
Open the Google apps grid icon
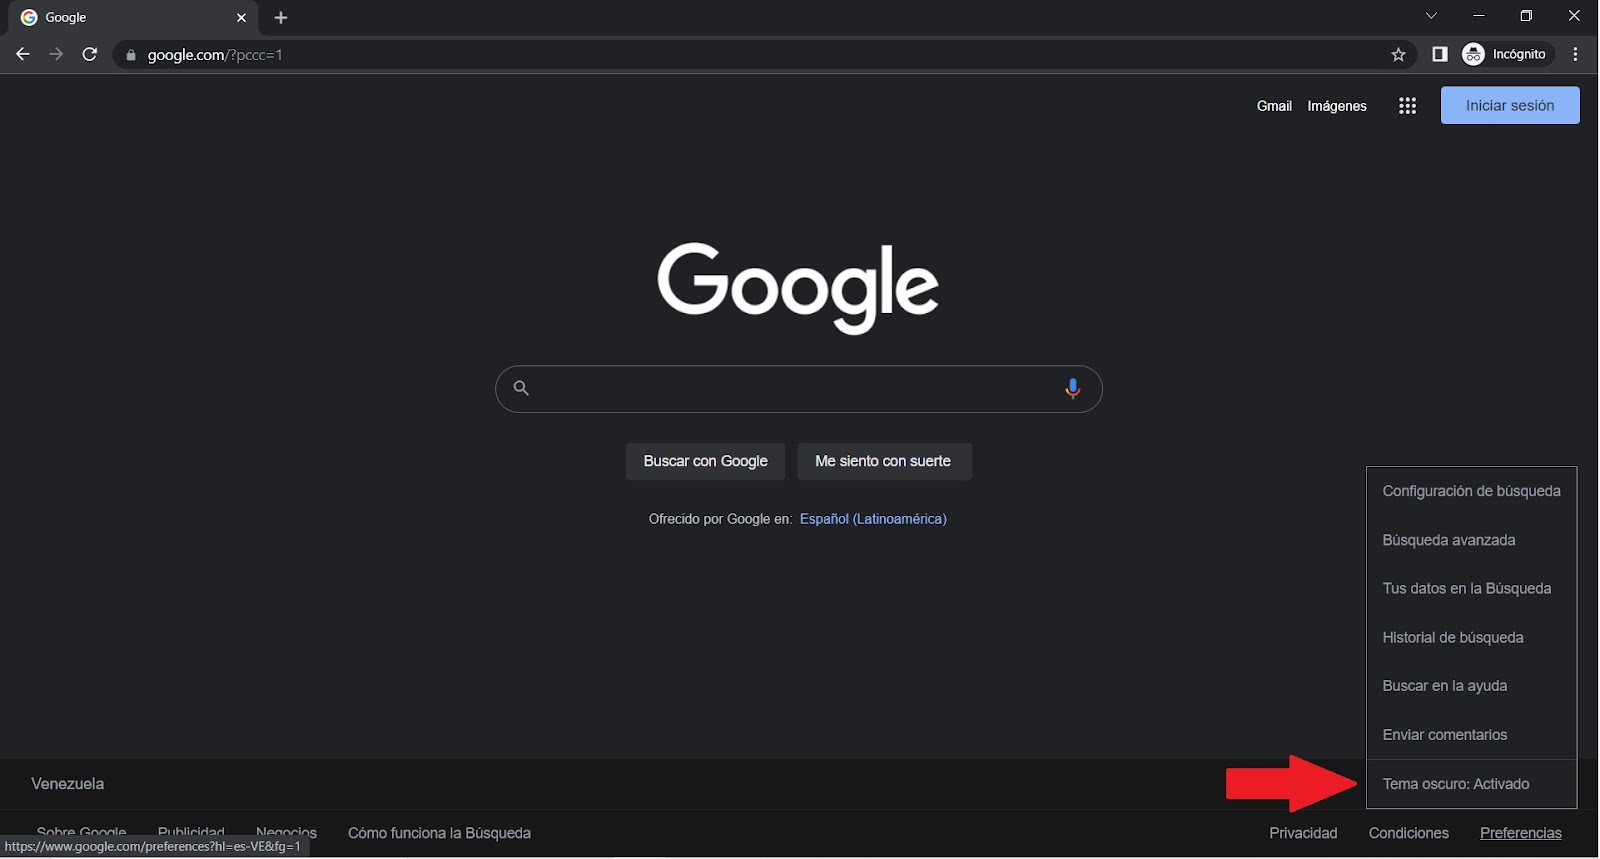point(1407,106)
